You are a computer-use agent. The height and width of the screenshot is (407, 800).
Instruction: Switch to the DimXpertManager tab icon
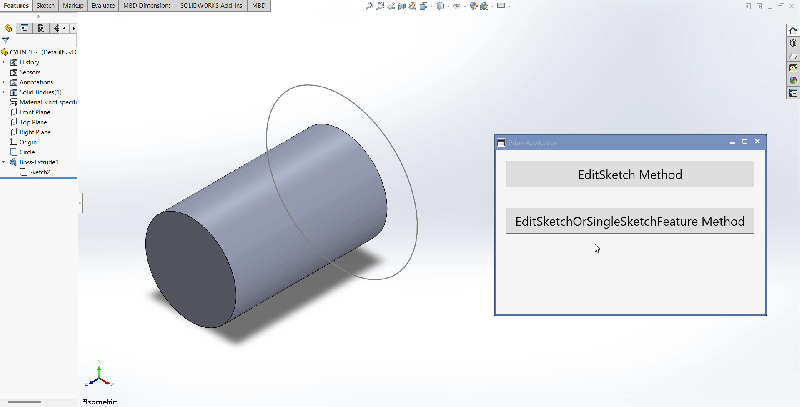(56, 29)
